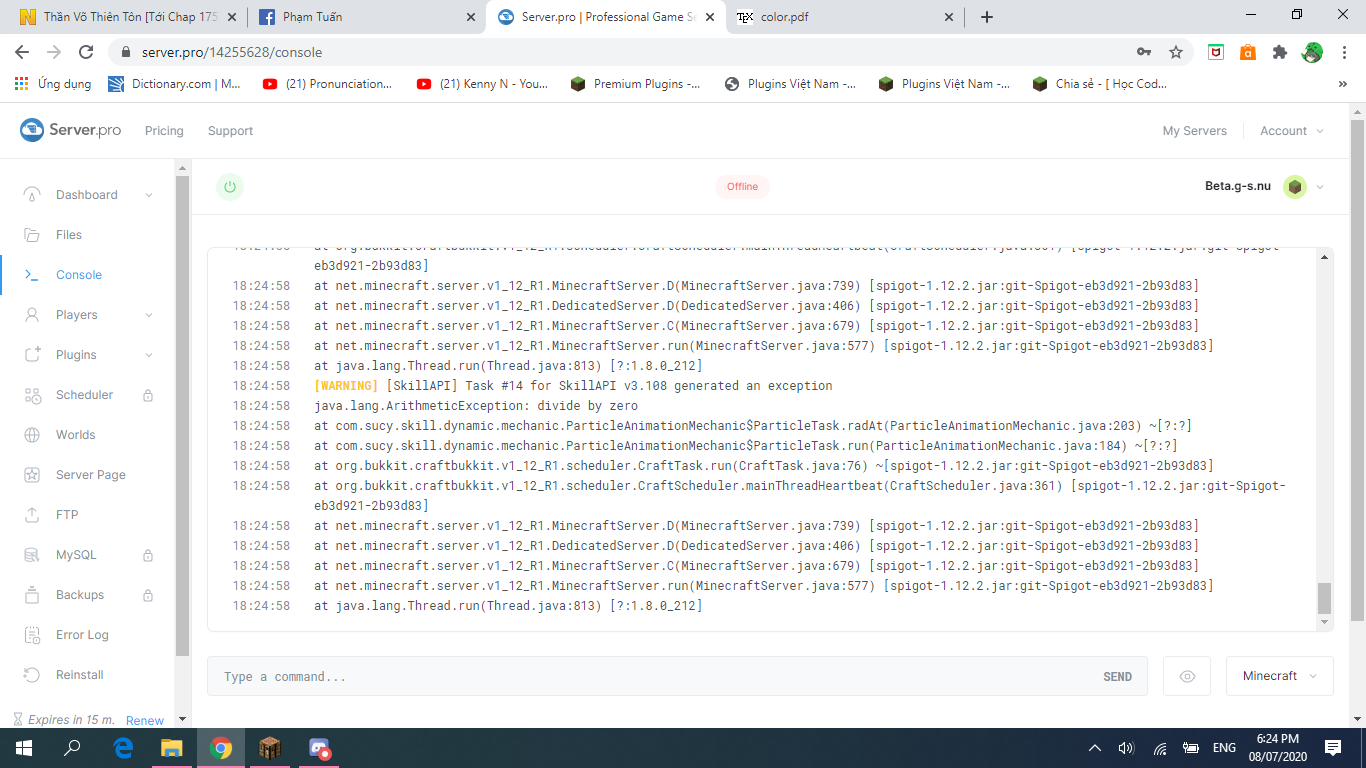Show more bookmarks with the overflow chevron
The width and height of the screenshot is (1366, 768).
[1342, 84]
